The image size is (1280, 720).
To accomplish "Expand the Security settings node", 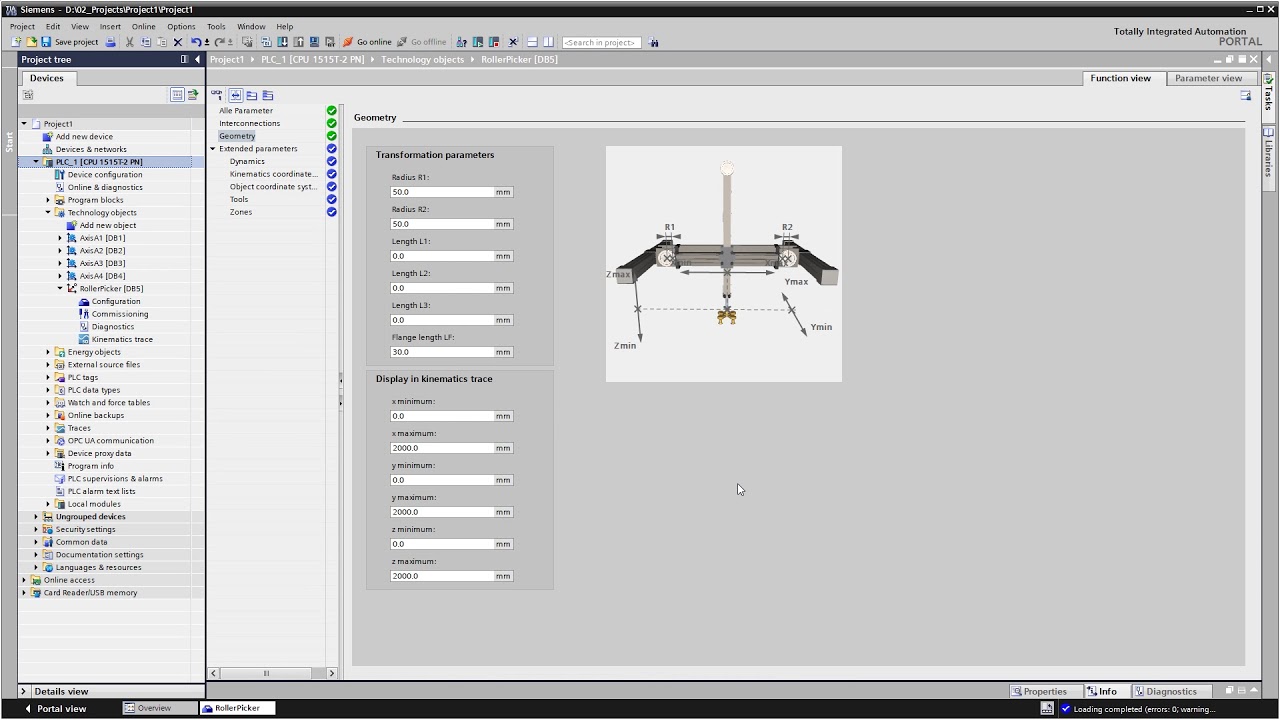I will click(x=36, y=529).
